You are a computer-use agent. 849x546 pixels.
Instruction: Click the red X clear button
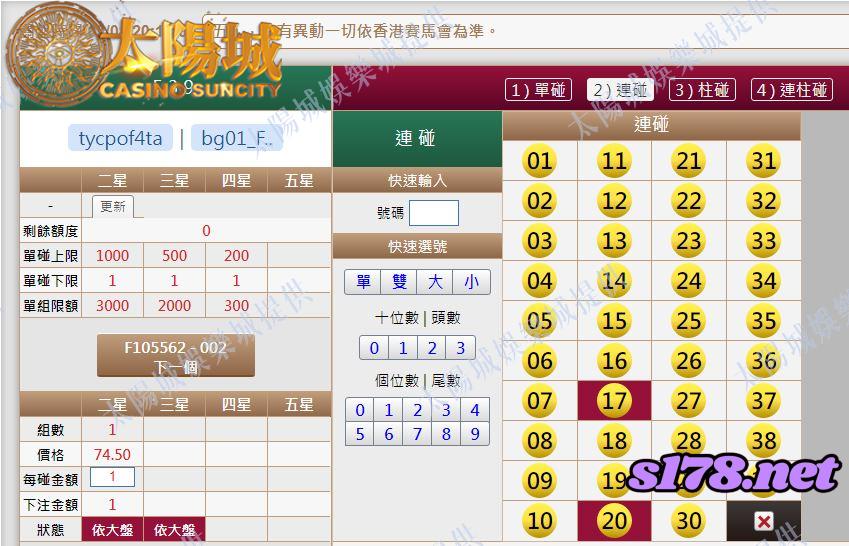coord(763,522)
